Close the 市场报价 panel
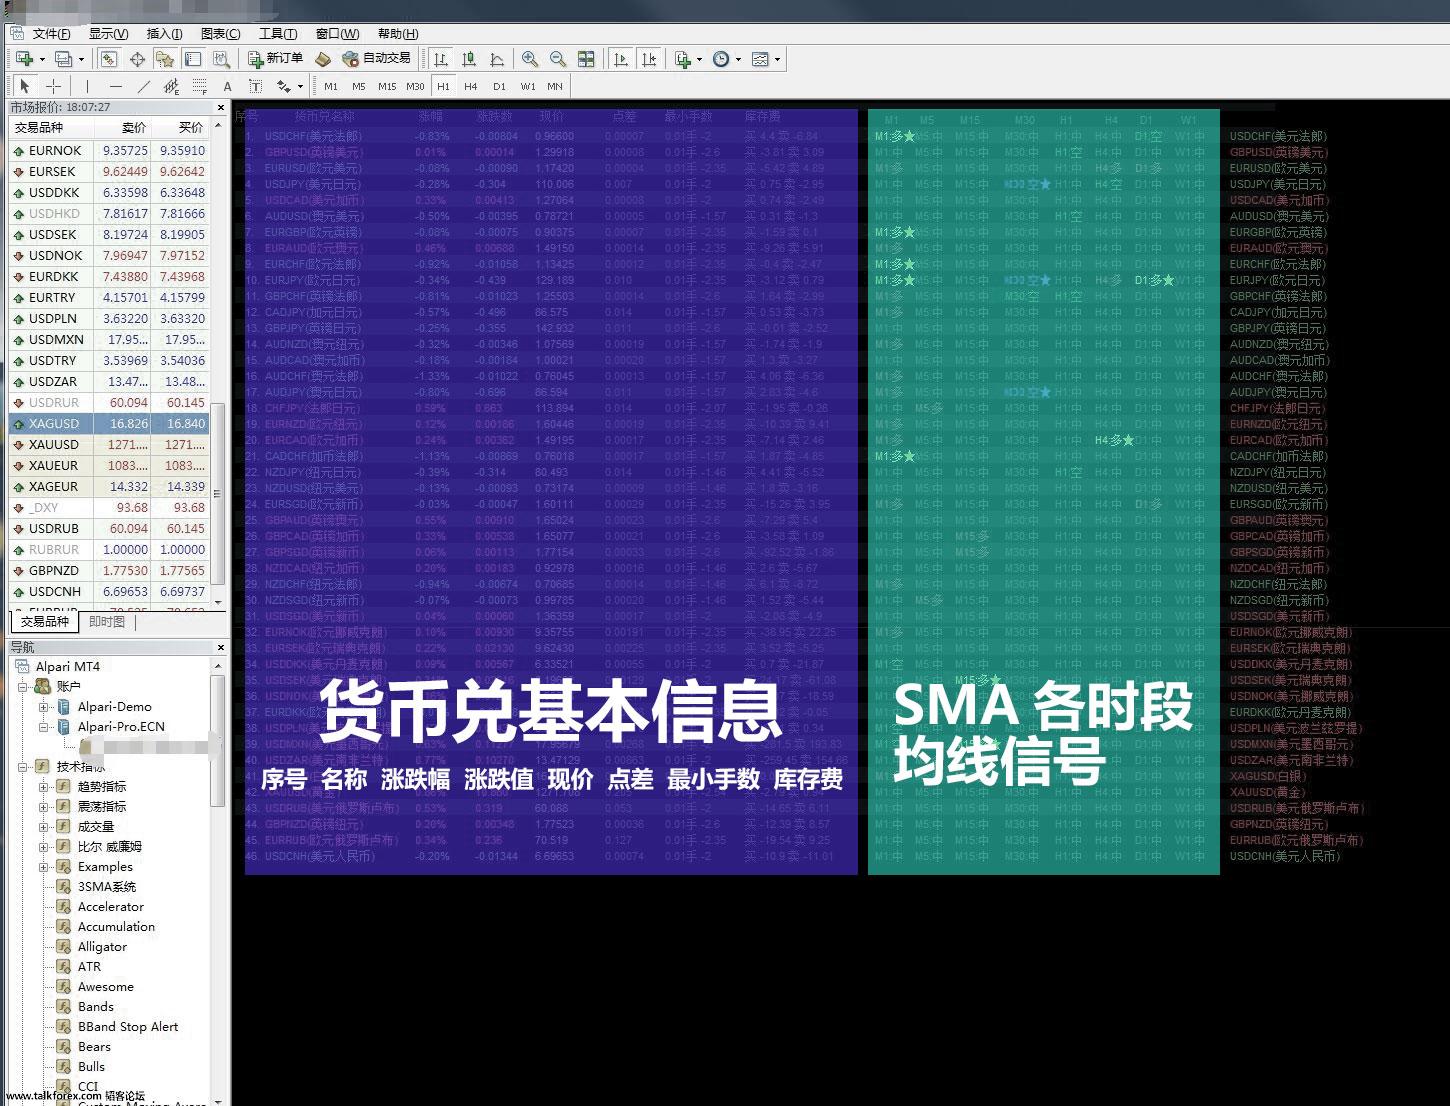1450x1106 pixels. pos(221,107)
